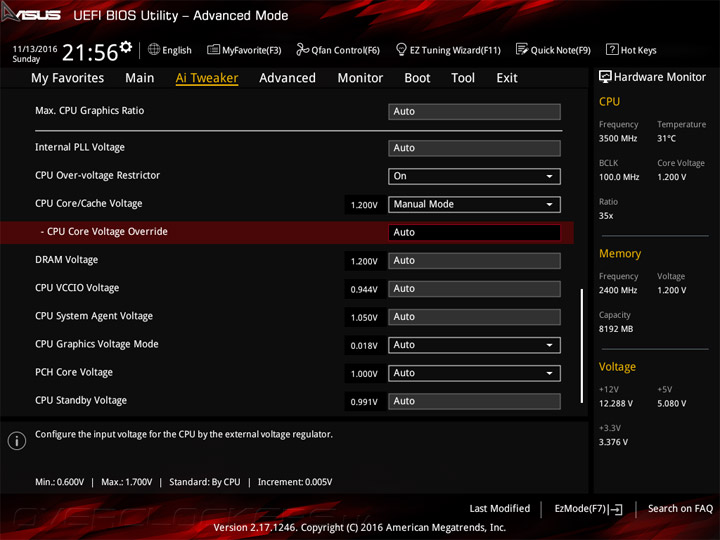Click CPU System Agent Voltage field
Image resolution: width=720 pixels, height=540 pixels.
[474, 317]
